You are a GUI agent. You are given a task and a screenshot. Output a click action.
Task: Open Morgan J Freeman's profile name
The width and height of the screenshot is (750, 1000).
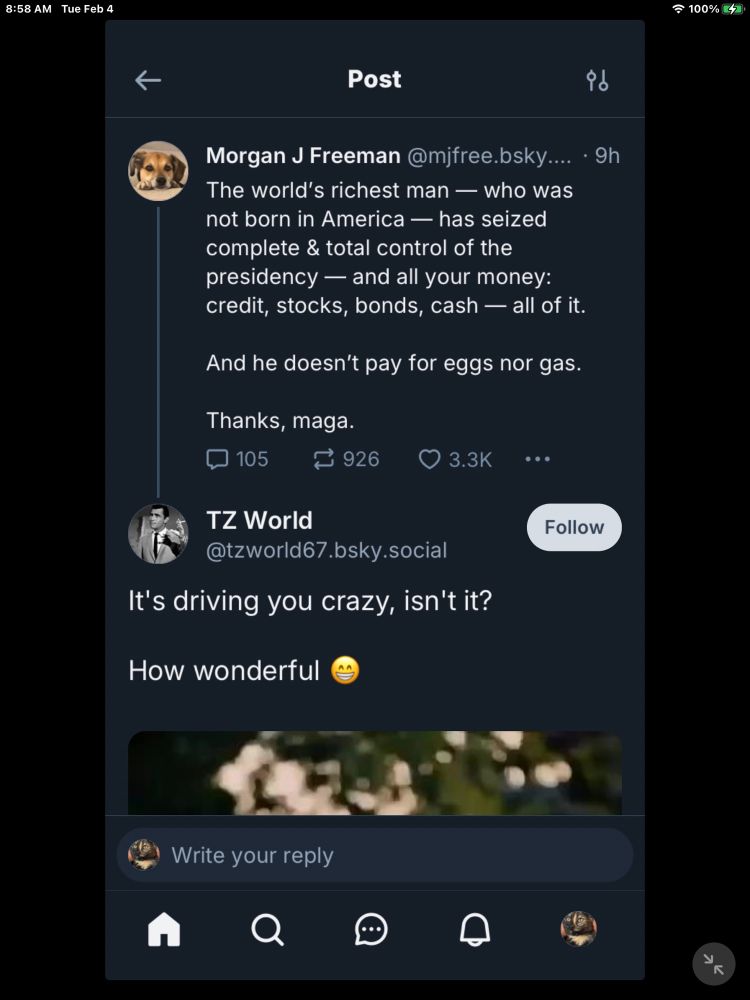tap(302, 156)
